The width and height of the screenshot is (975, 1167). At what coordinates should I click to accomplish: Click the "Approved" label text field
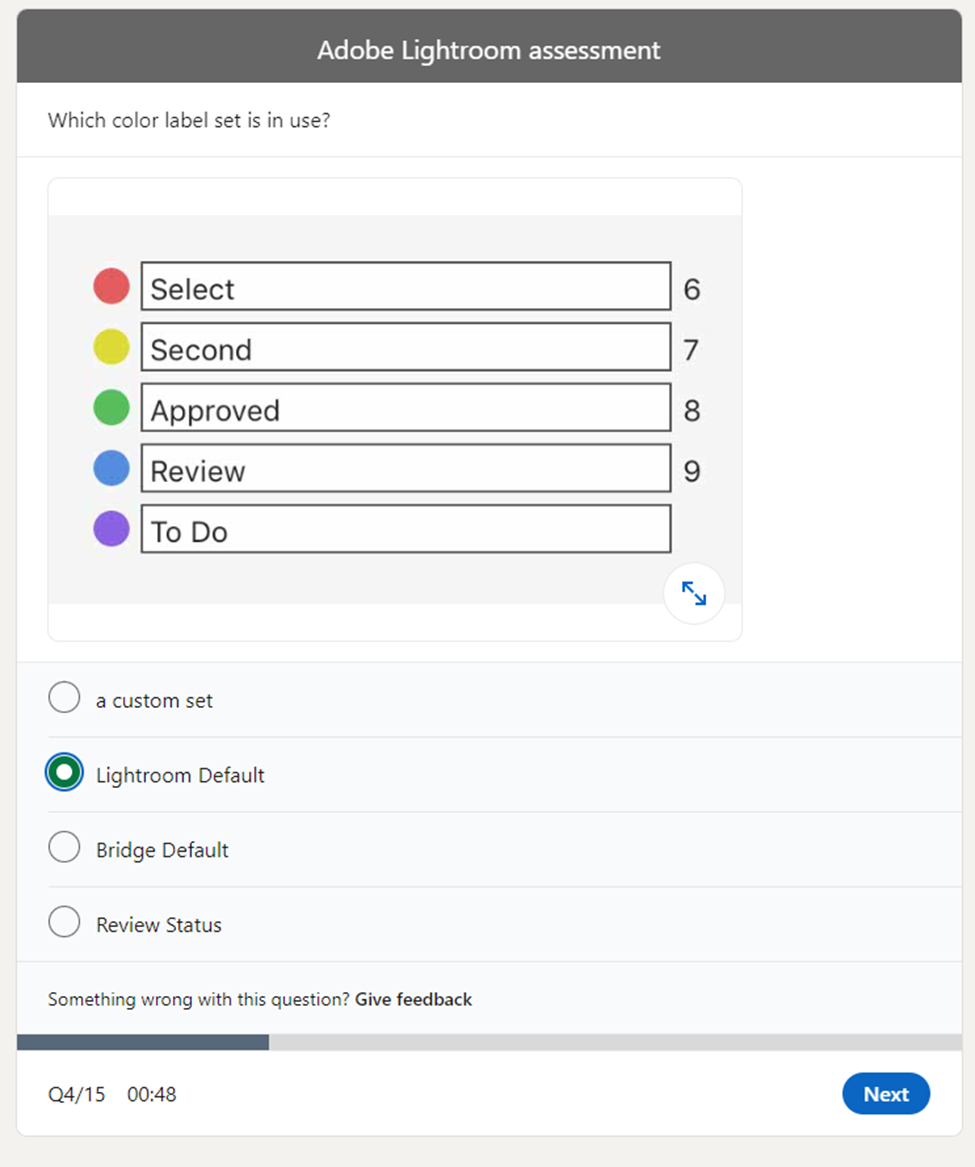405,408
